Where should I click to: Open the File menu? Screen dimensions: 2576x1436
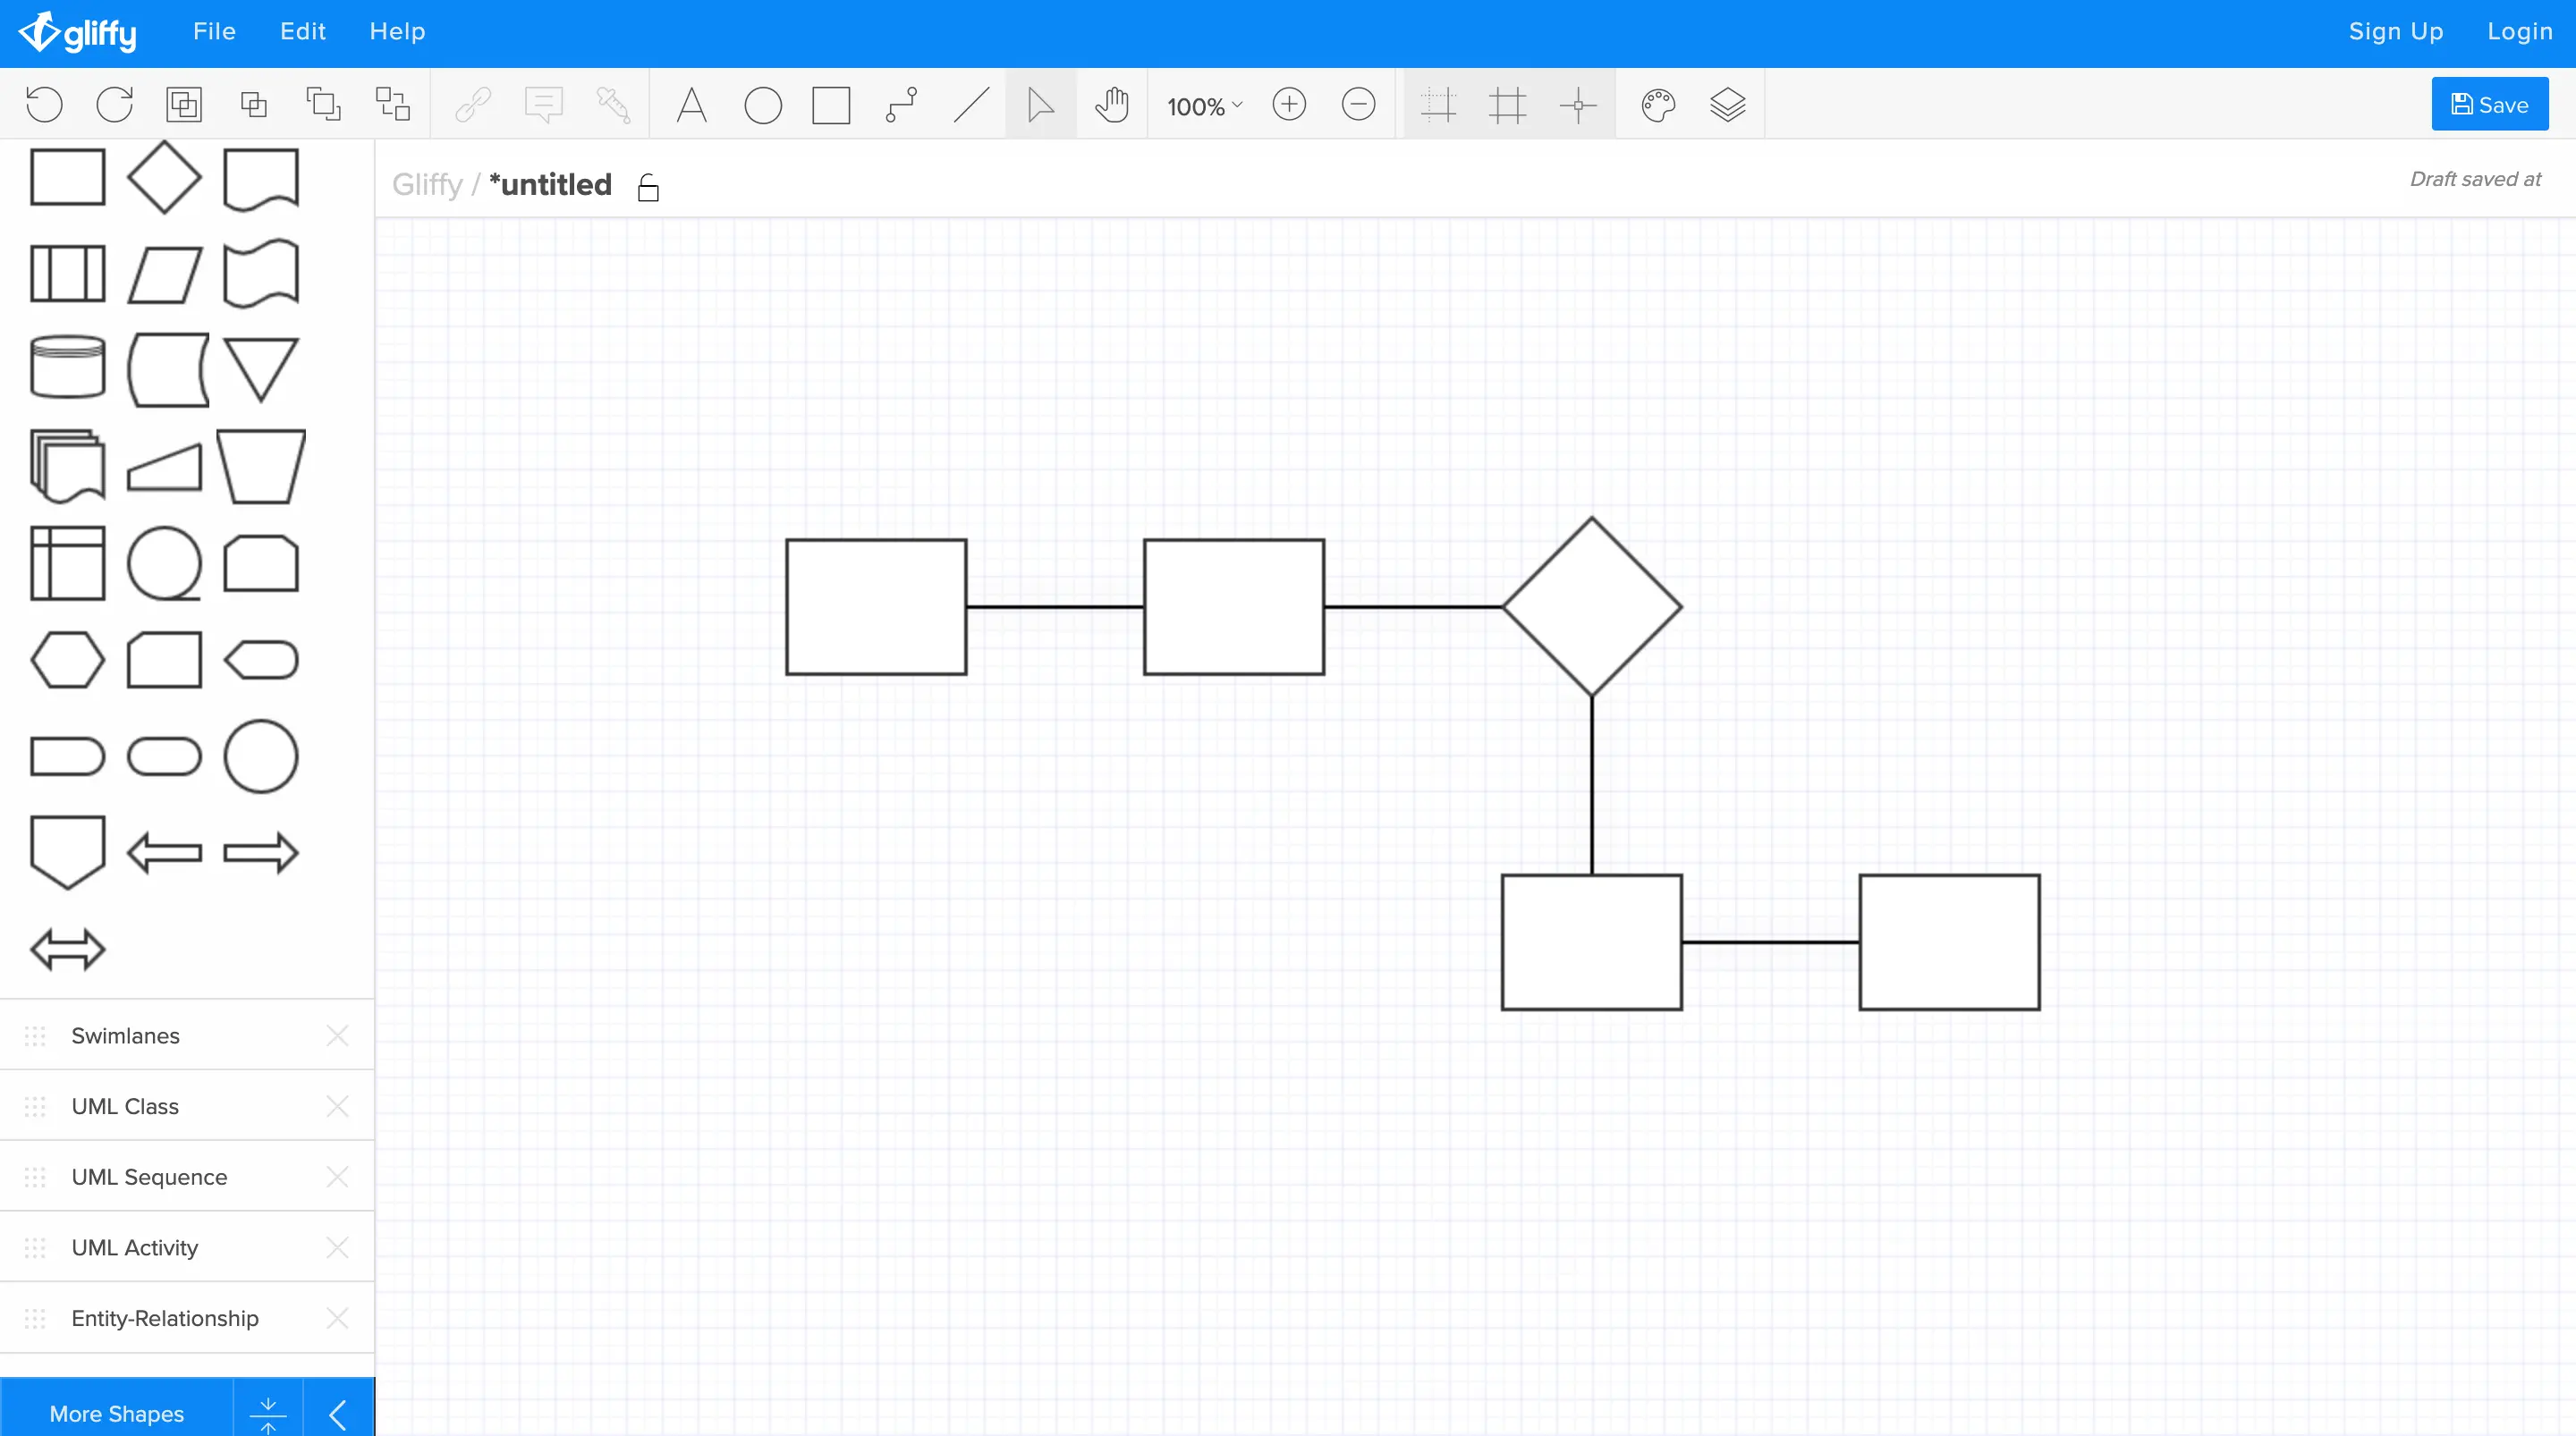214,32
